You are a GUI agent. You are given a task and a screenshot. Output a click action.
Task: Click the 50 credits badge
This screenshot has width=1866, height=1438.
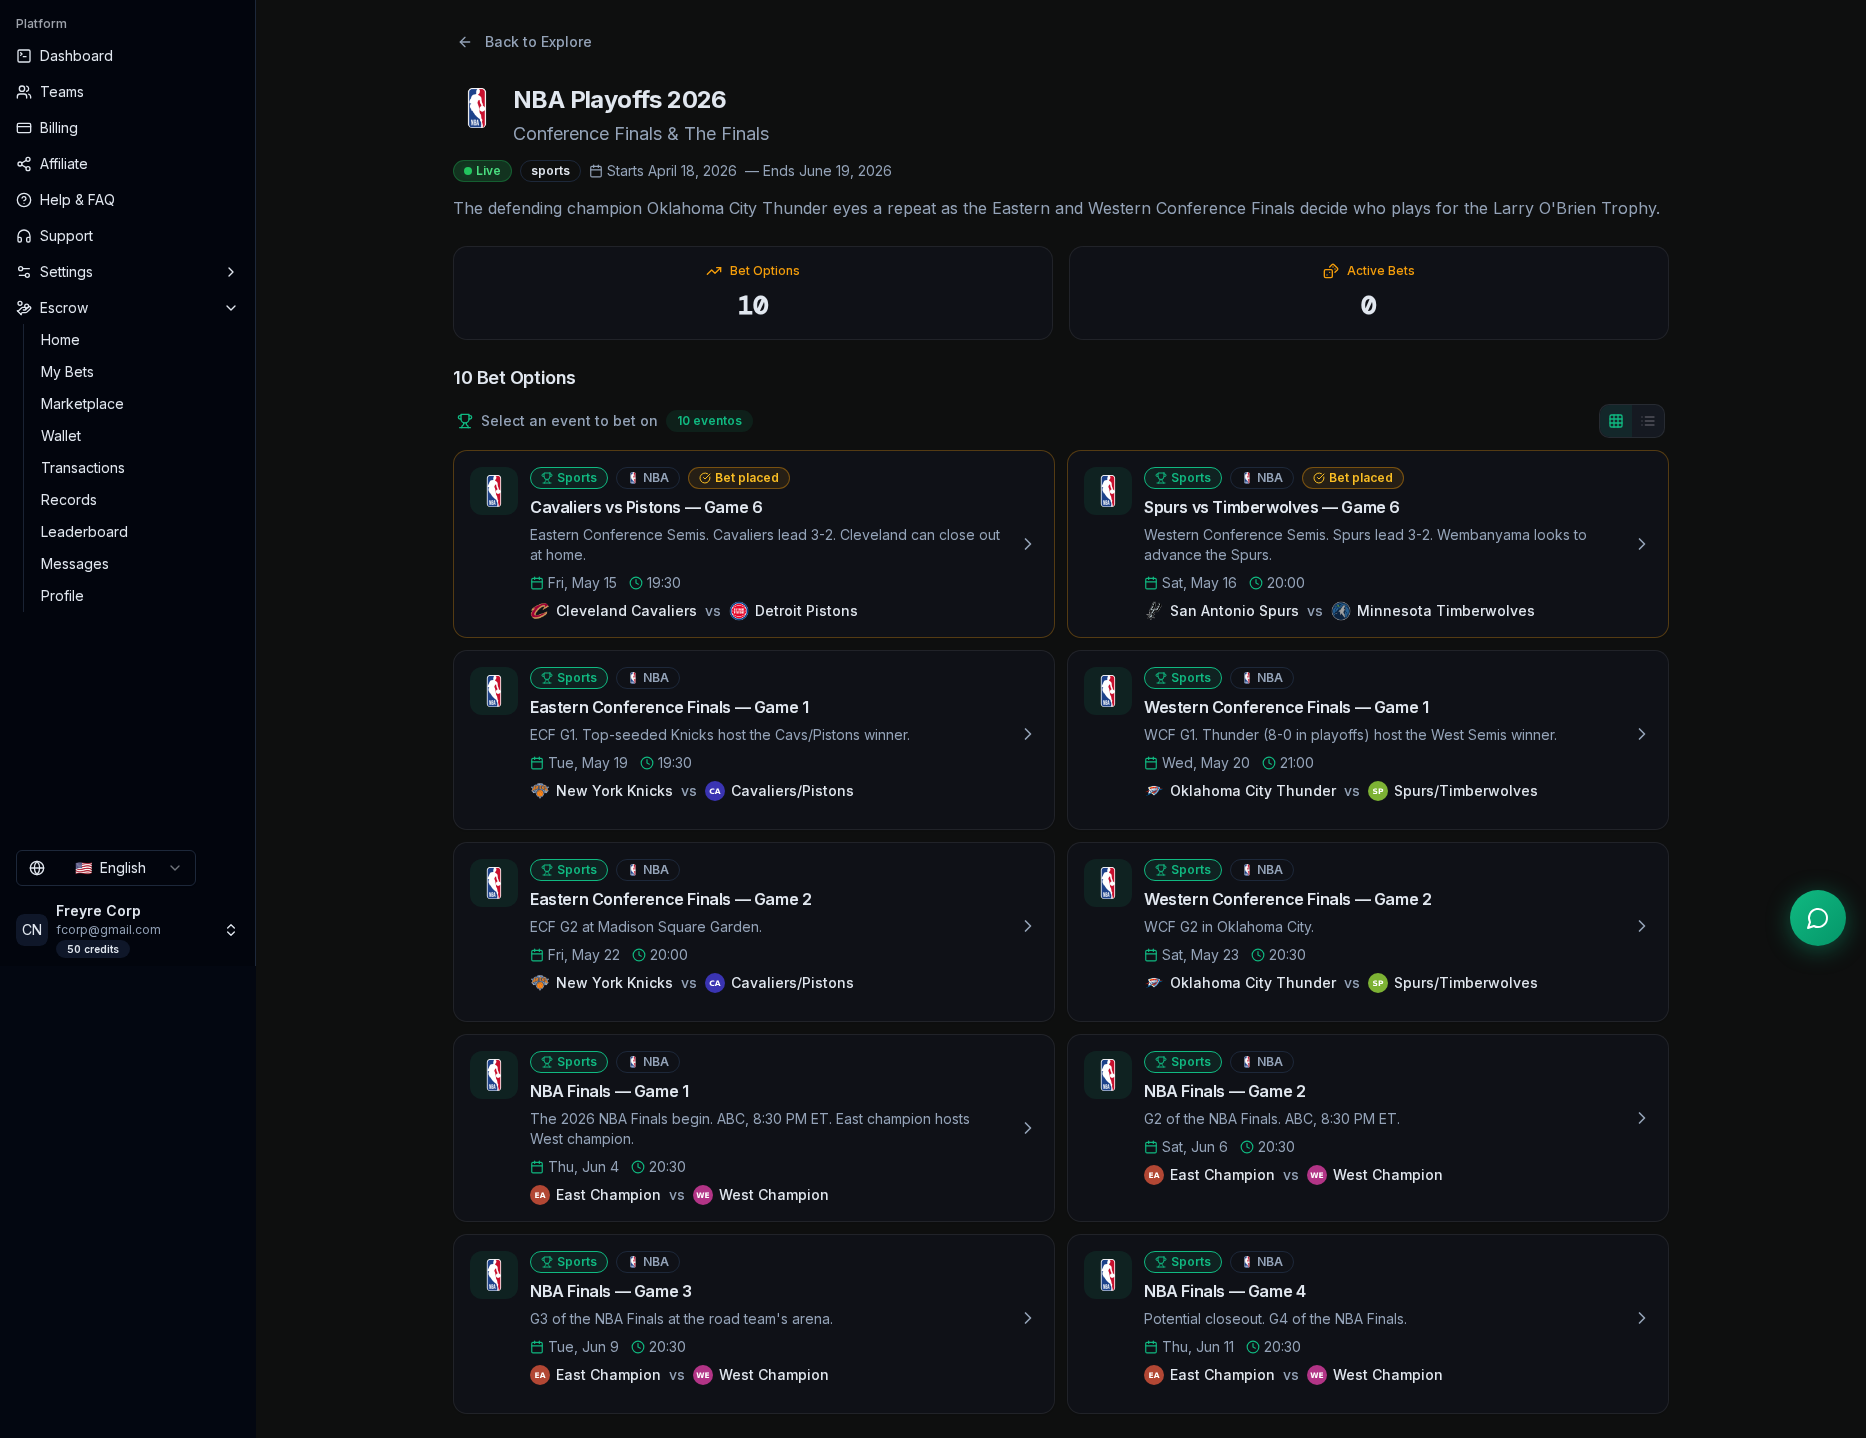pyautogui.click(x=93, y=949)
